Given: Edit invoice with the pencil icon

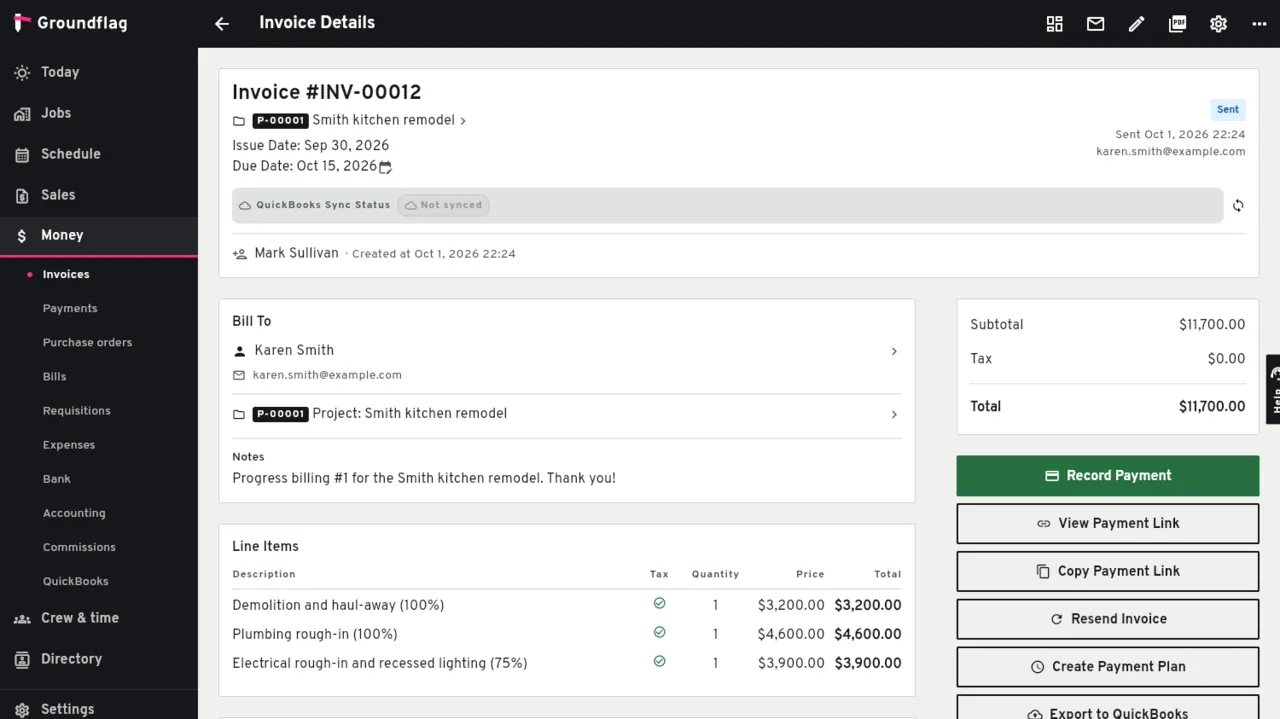Looking at the screenshot, I should click(1136, 24).
